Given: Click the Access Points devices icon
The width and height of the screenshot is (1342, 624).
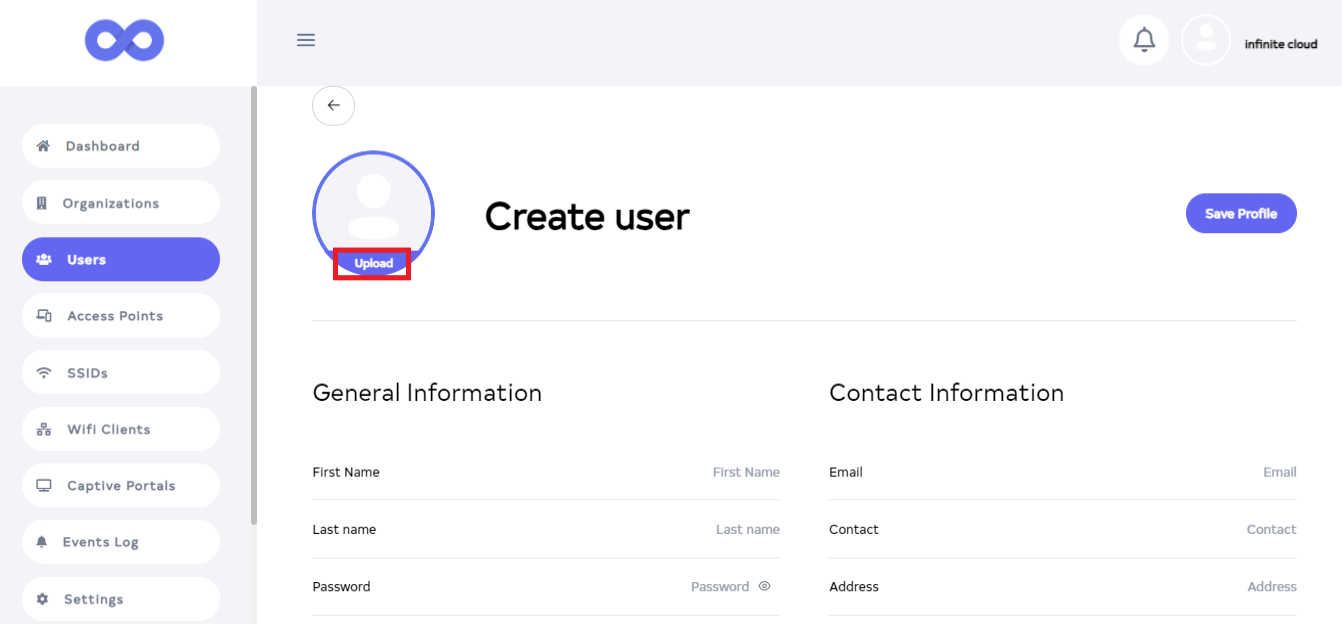Looking at the screenshot, I should [x=43, y=316].
